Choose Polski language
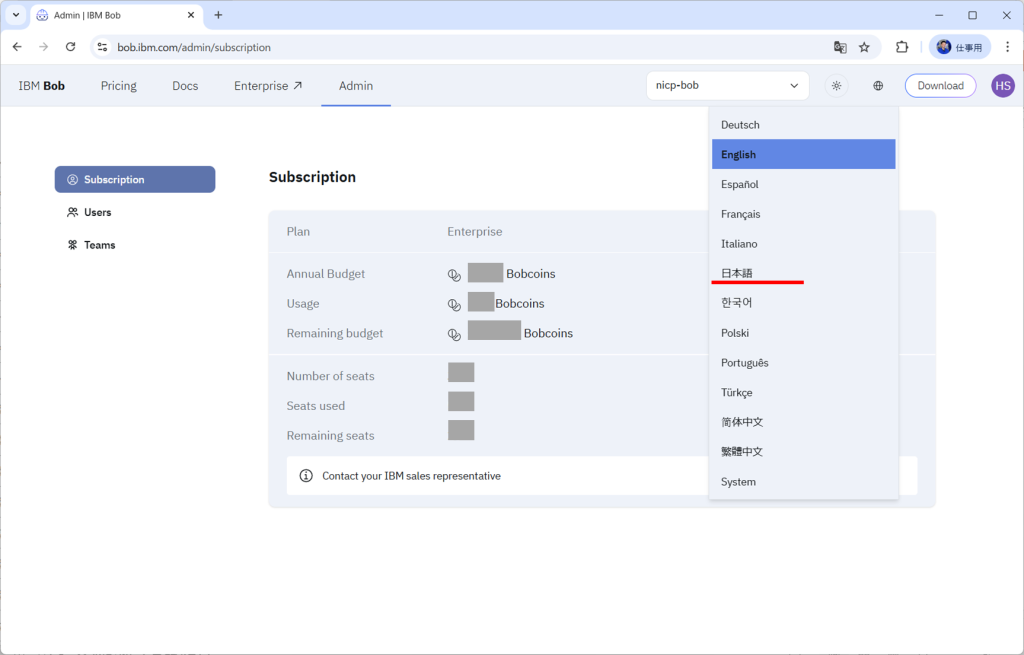1024x655 pixels. tap(804, 333)
